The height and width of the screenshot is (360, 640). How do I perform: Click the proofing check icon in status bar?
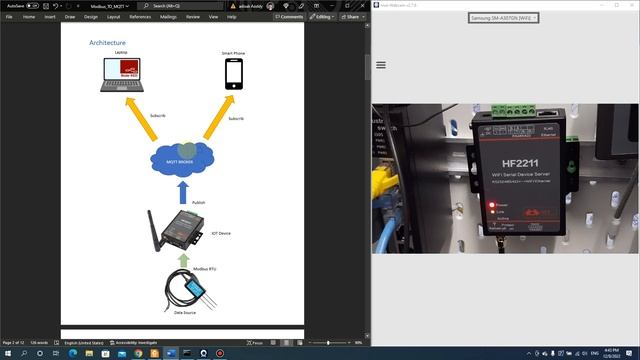[x=56, y=342]
